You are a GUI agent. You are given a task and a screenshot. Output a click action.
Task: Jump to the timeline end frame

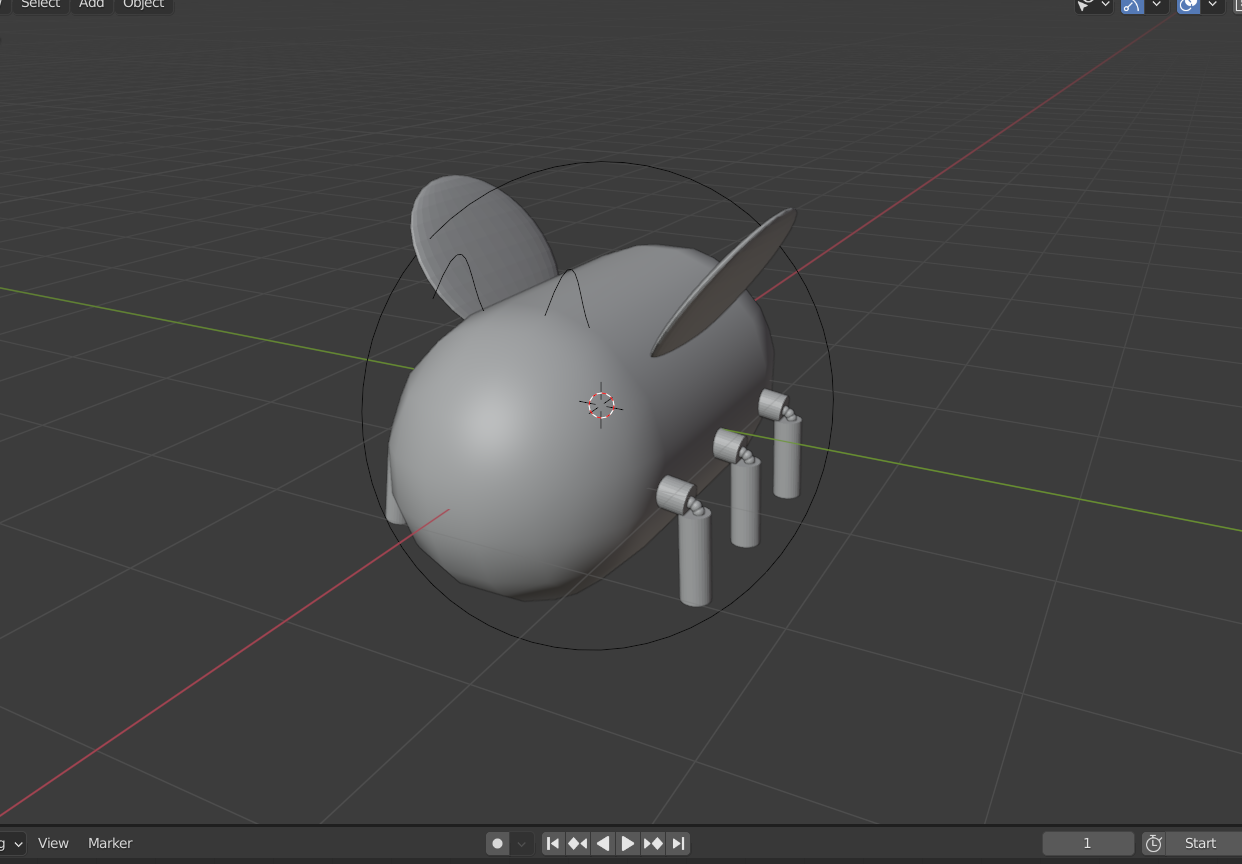point(678,843)
